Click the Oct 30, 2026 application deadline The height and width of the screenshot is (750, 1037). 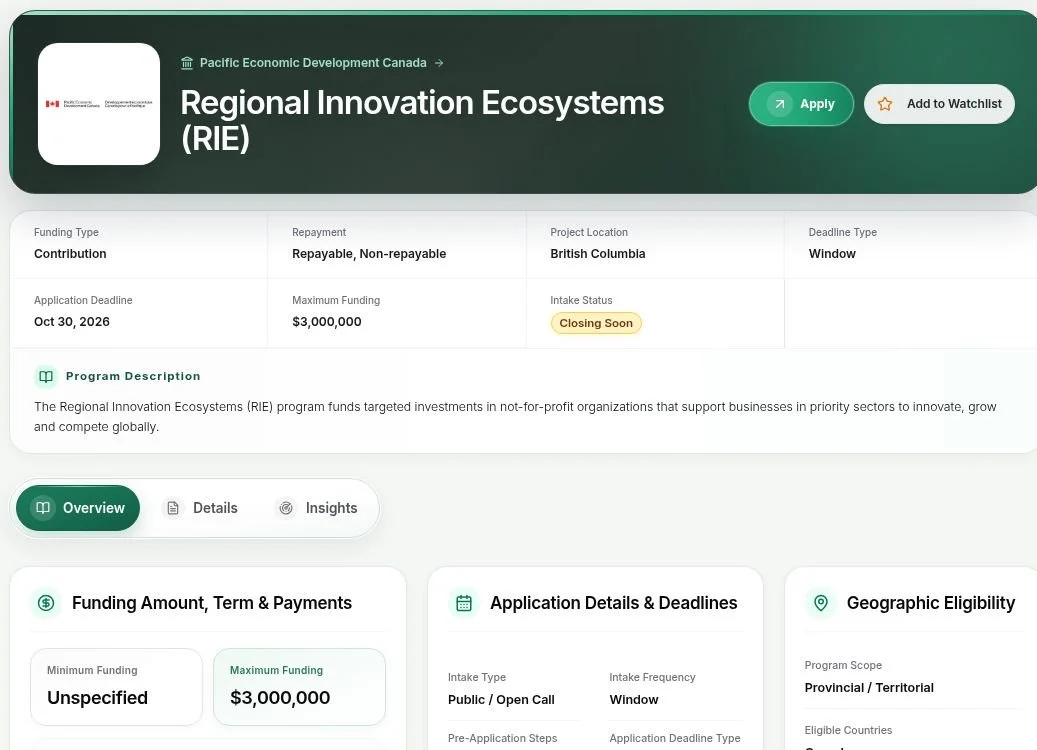(71, 322)
